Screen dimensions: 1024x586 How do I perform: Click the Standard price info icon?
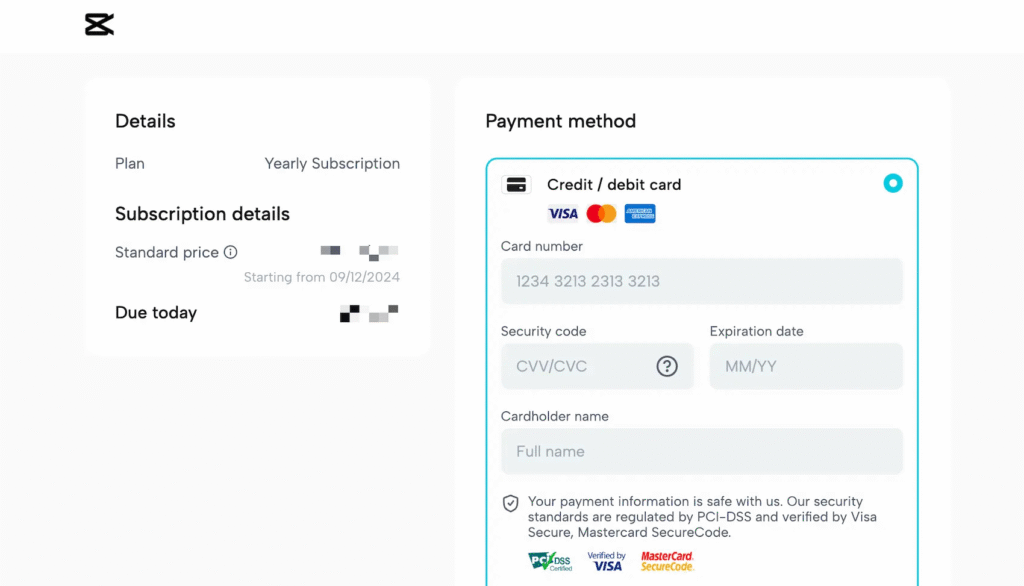point(231,252)
